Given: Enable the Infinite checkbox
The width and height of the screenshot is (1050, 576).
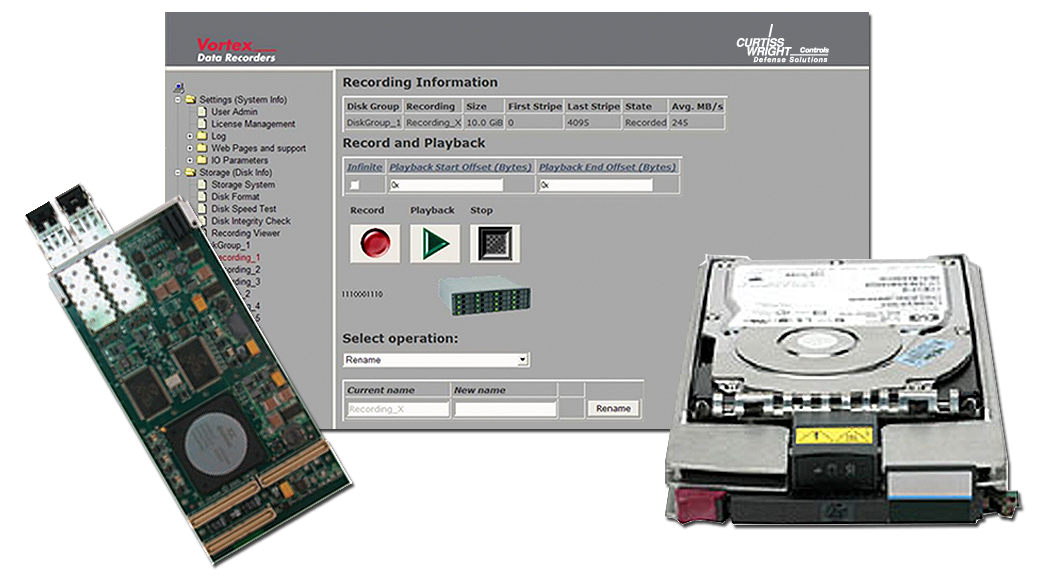Looking at the screenshot, I should 354,185.
